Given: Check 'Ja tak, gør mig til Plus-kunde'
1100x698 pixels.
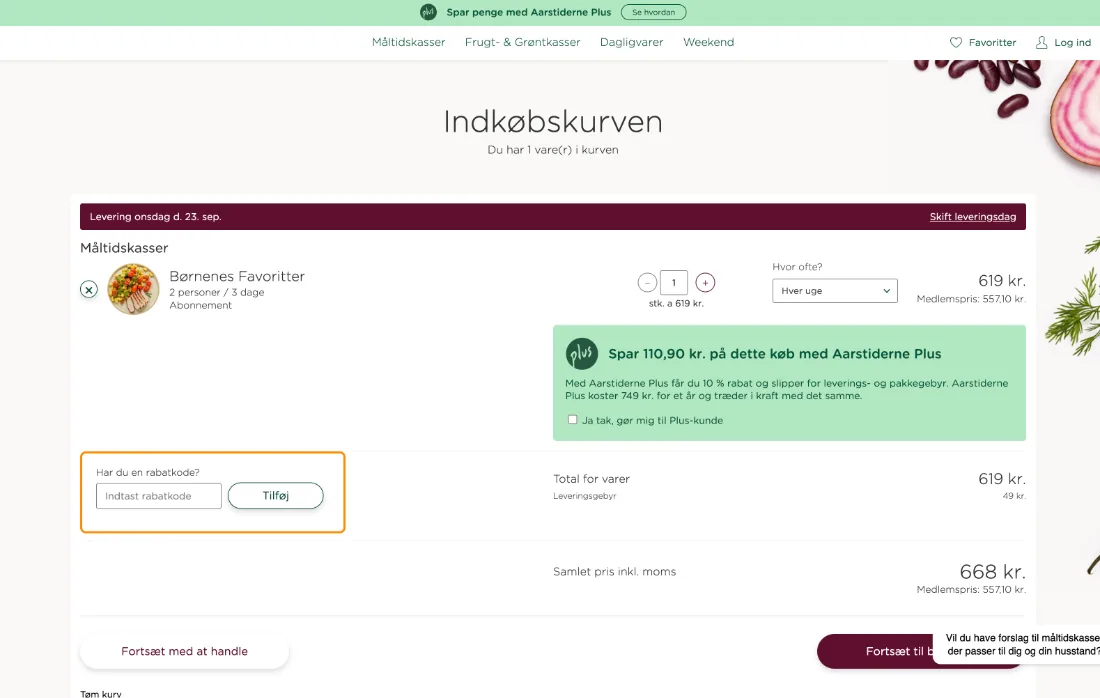Looking at the screenshot, I should click(x=572, y=420).
